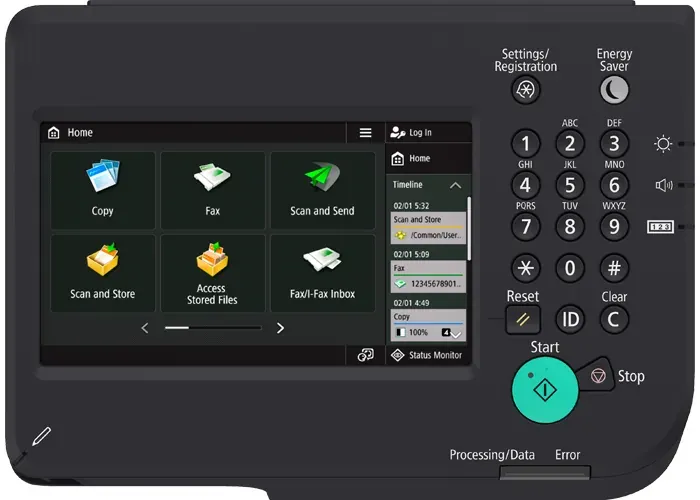Hit the Reset key
The image size is (700, 500).
[x=523, y=320]
